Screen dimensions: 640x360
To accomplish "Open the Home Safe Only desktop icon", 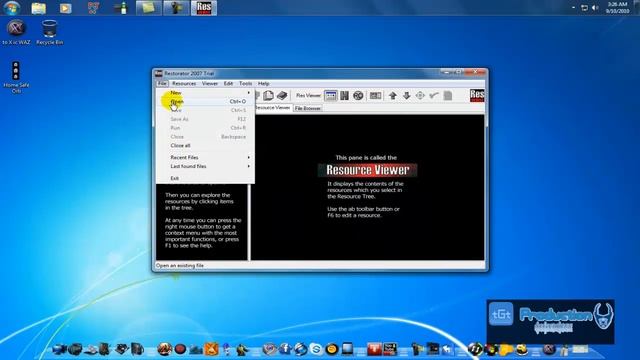I will (x=16, y=77).
